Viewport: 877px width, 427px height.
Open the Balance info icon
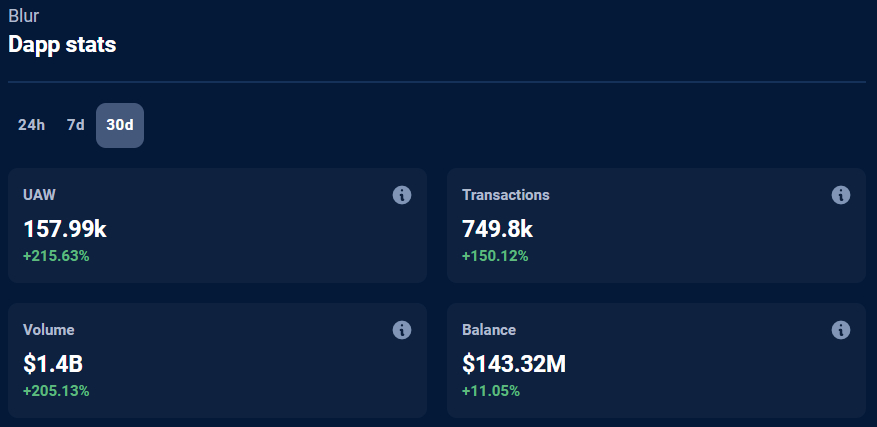pyautogui.click(x=841, y=330)
